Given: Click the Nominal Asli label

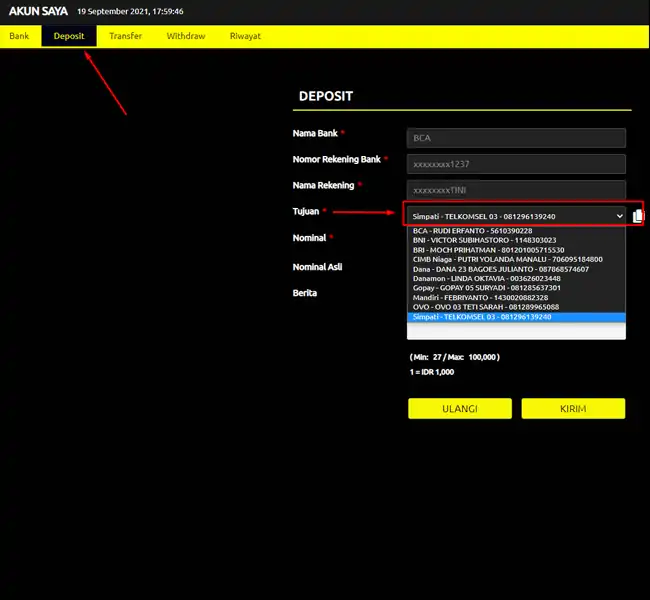Looking at the screenshot, I should pyautogui.click(x=318, y=267).
